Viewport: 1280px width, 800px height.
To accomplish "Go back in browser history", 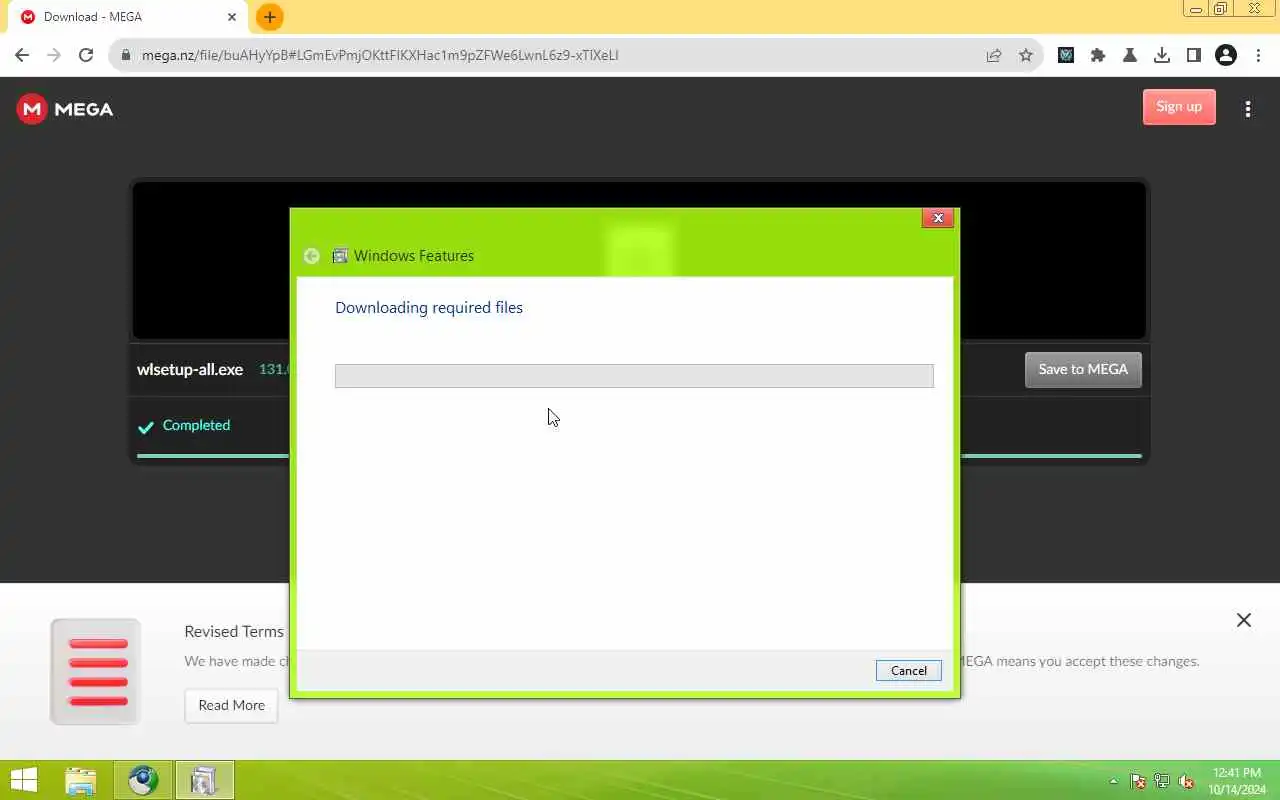I will coord(22,55).
